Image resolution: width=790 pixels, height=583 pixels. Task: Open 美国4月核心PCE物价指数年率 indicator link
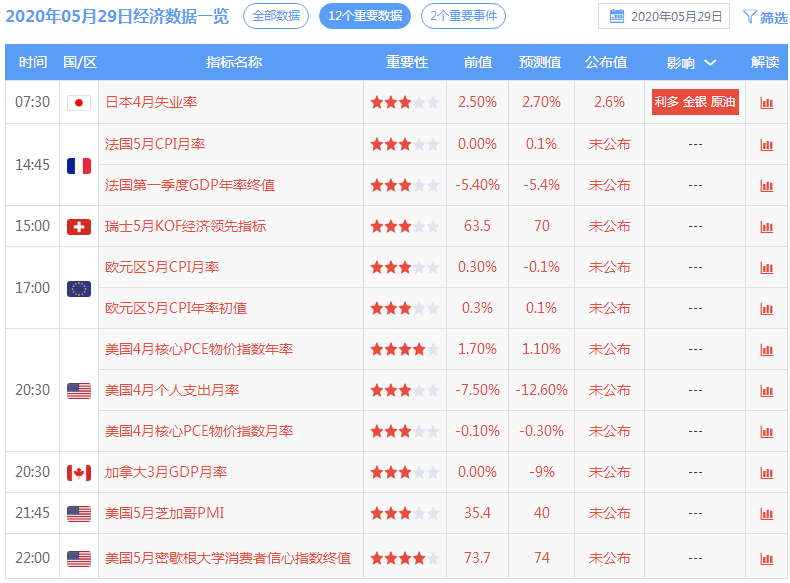pos(199,350)
